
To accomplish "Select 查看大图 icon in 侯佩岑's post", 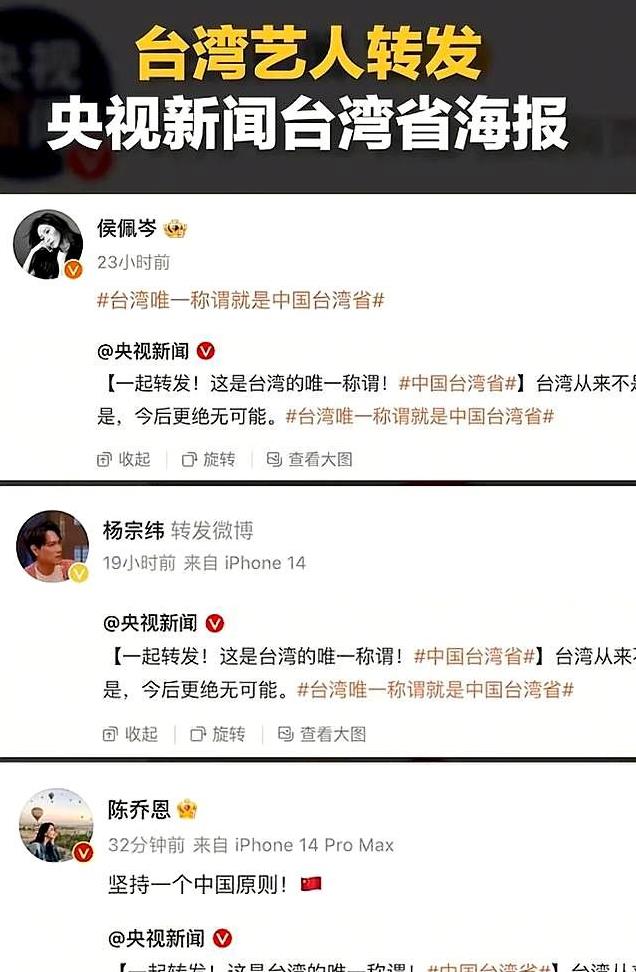I will click(x=274, y=459).
